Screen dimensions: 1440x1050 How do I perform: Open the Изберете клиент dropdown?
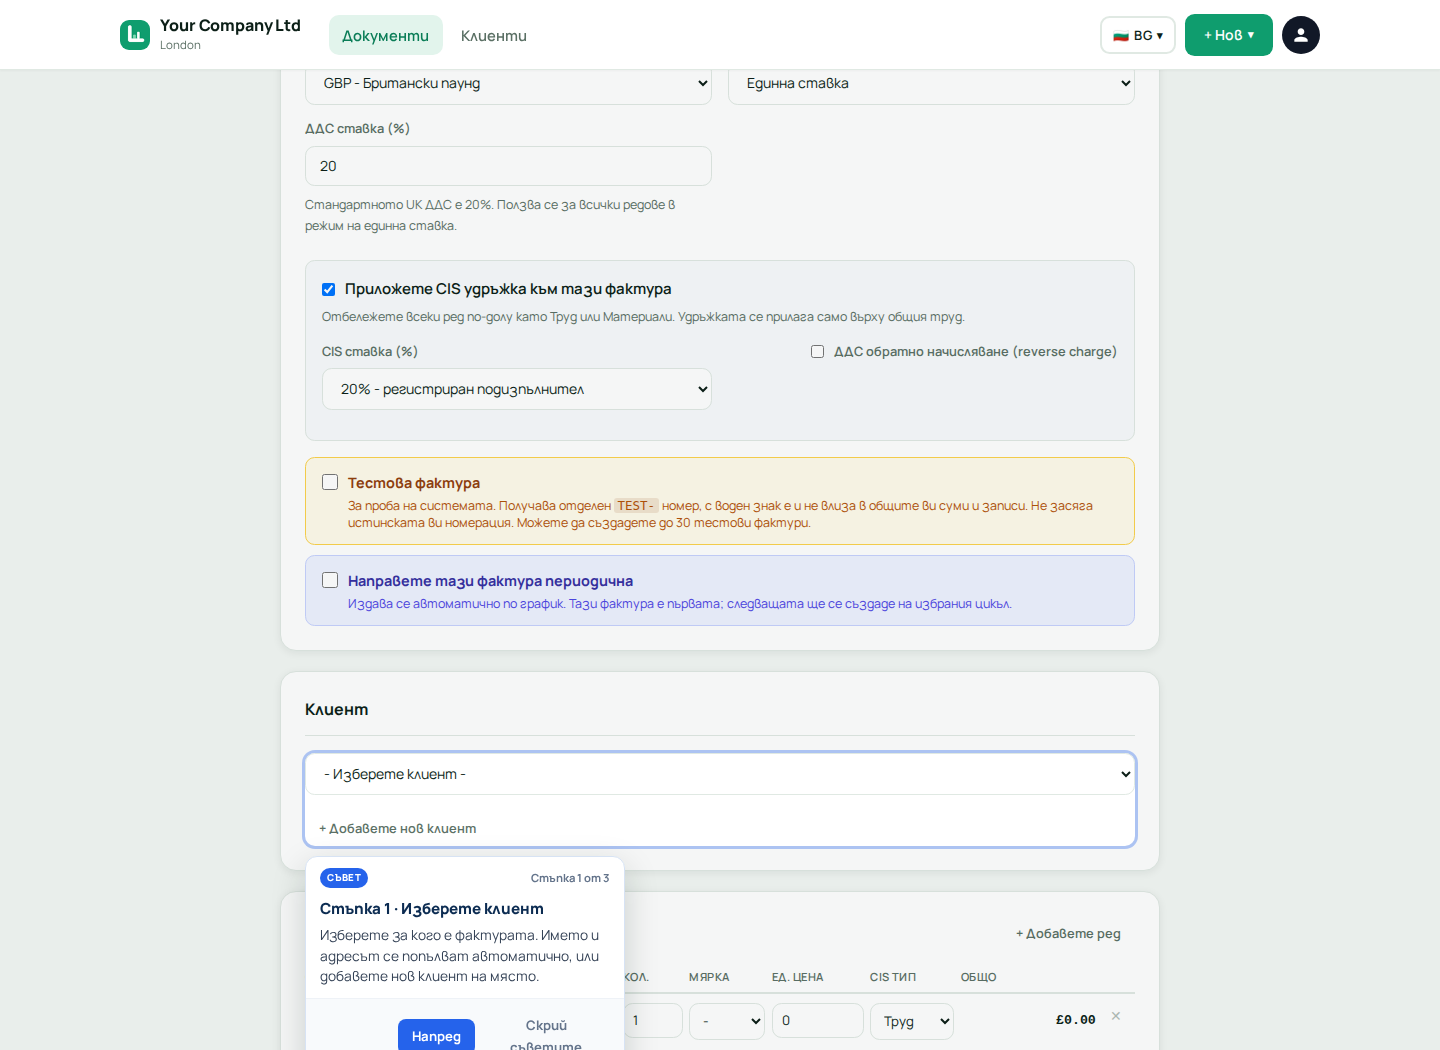(x=720, y=774)
